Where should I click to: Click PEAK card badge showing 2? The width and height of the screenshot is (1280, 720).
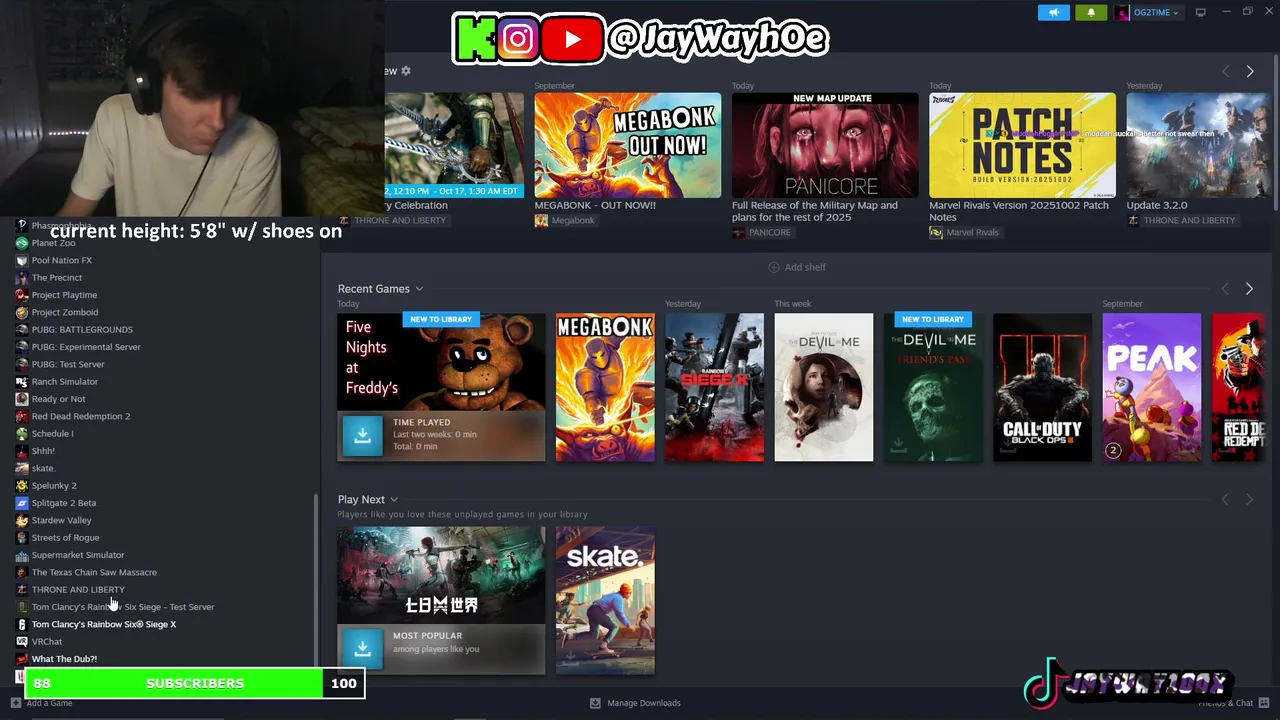[x=1113, y=450]
